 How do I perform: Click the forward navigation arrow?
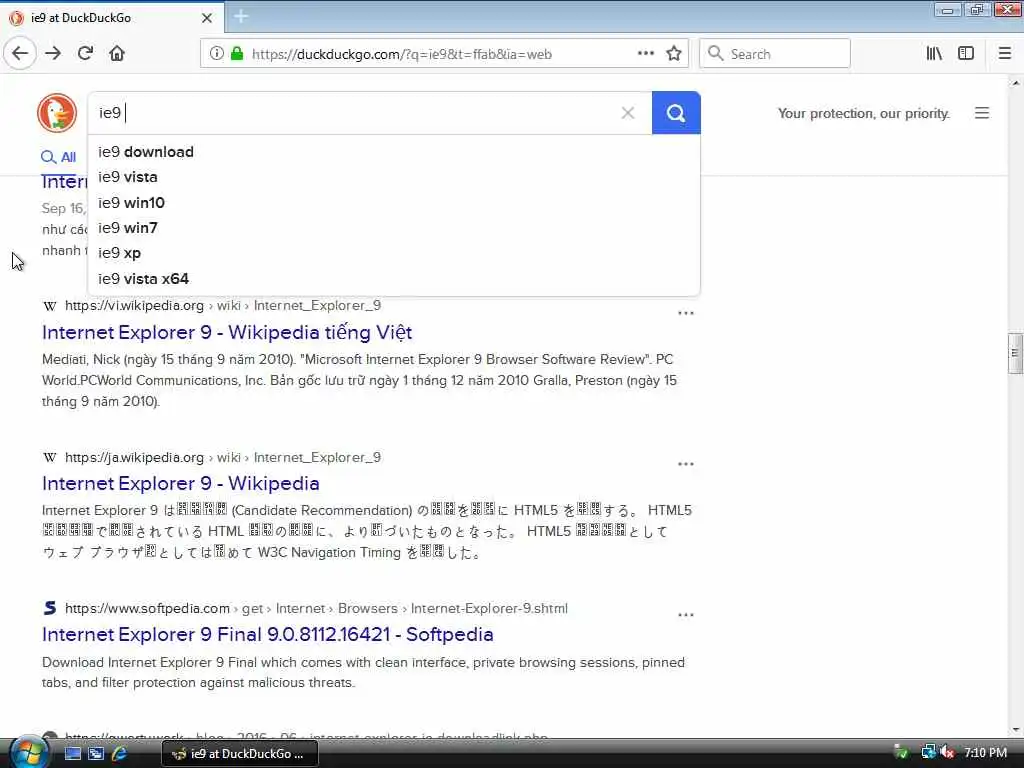[53, 54]
